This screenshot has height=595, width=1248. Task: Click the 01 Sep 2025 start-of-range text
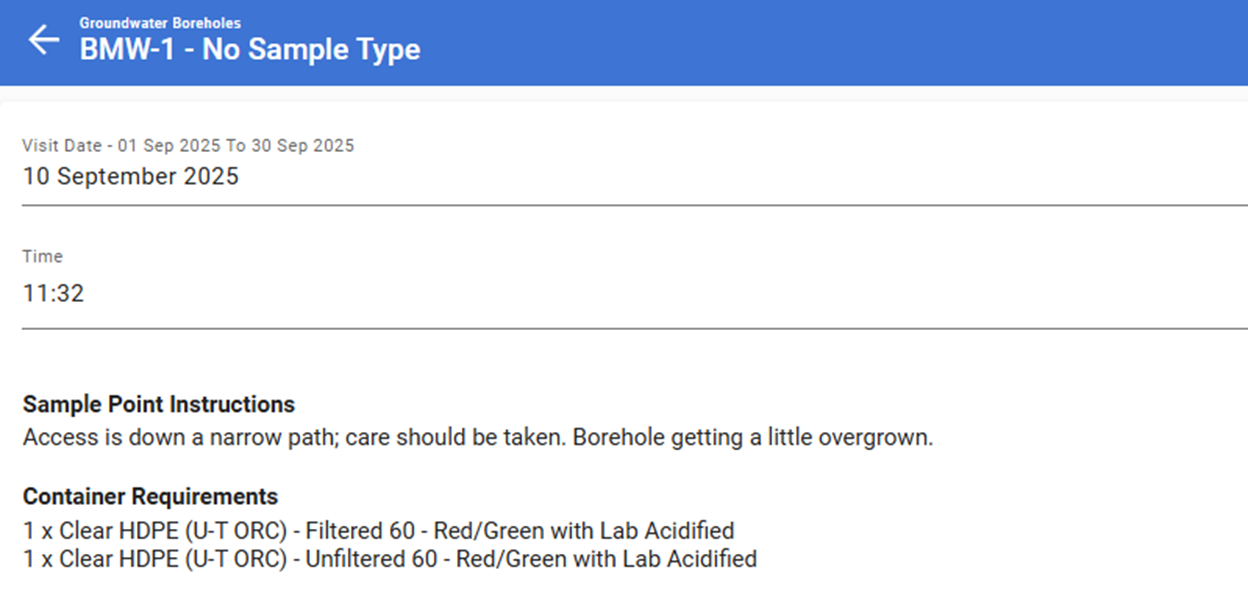tap(170, 146)
